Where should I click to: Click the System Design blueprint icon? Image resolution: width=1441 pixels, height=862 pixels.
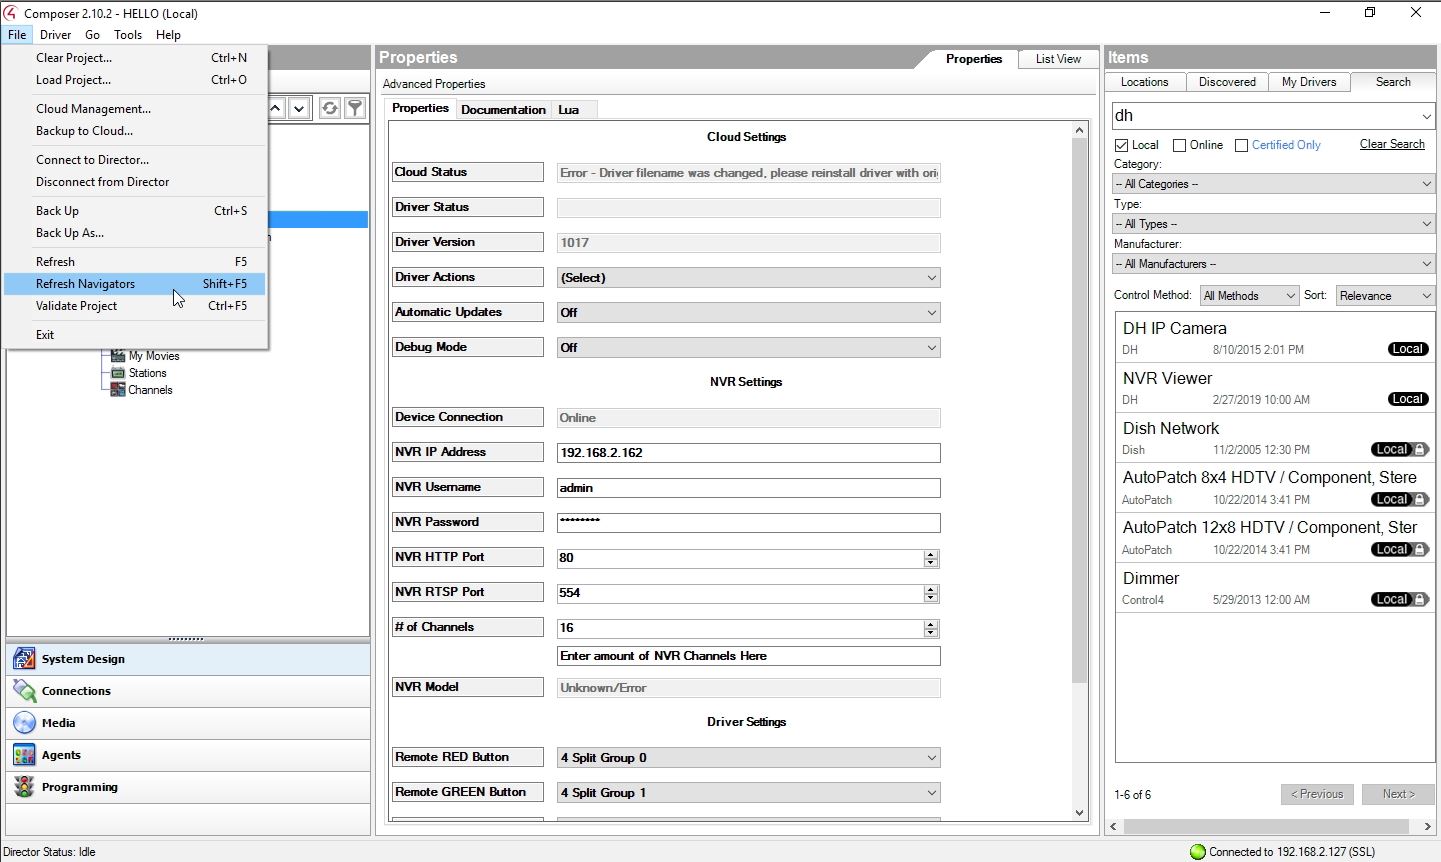pos(24,659)
